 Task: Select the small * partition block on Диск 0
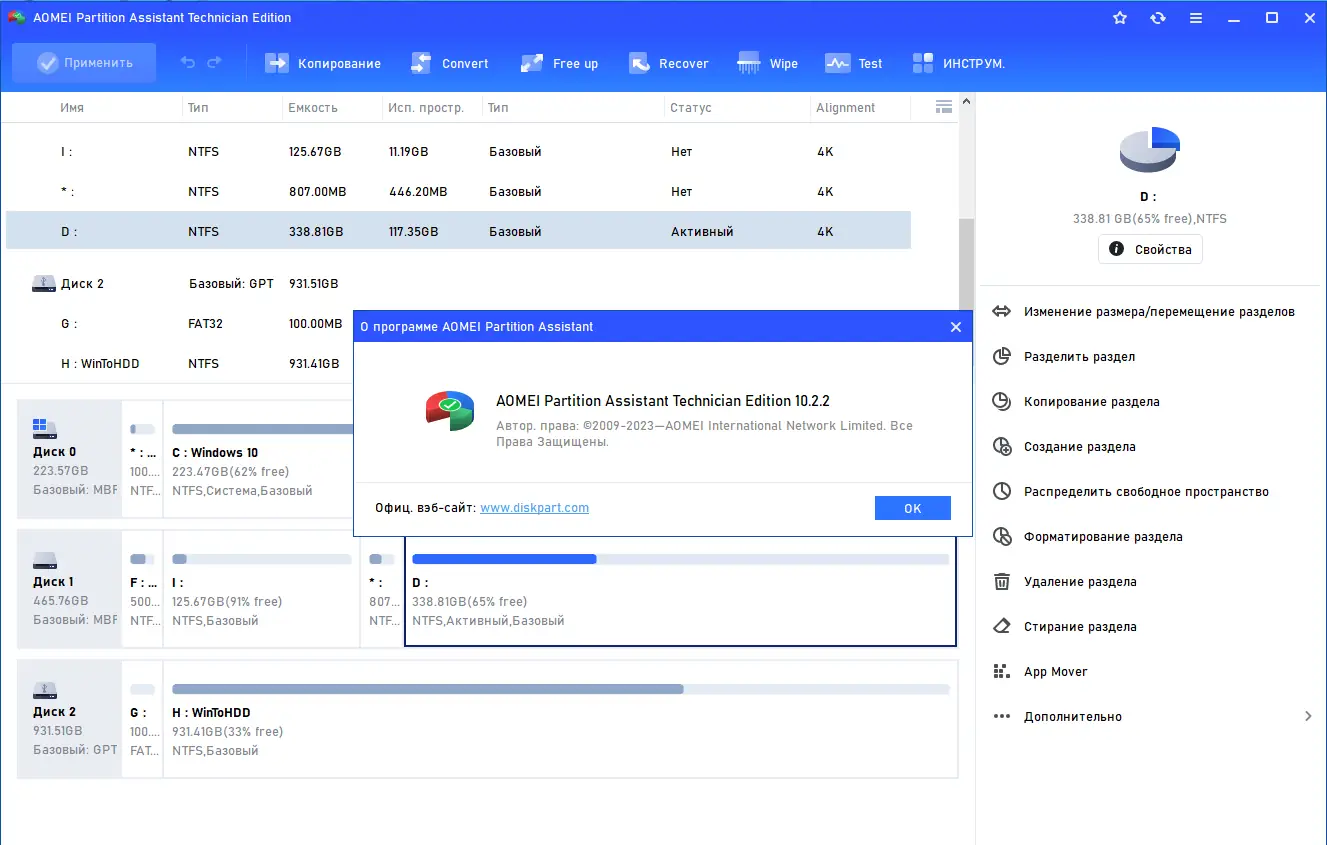tap(143, 458)
